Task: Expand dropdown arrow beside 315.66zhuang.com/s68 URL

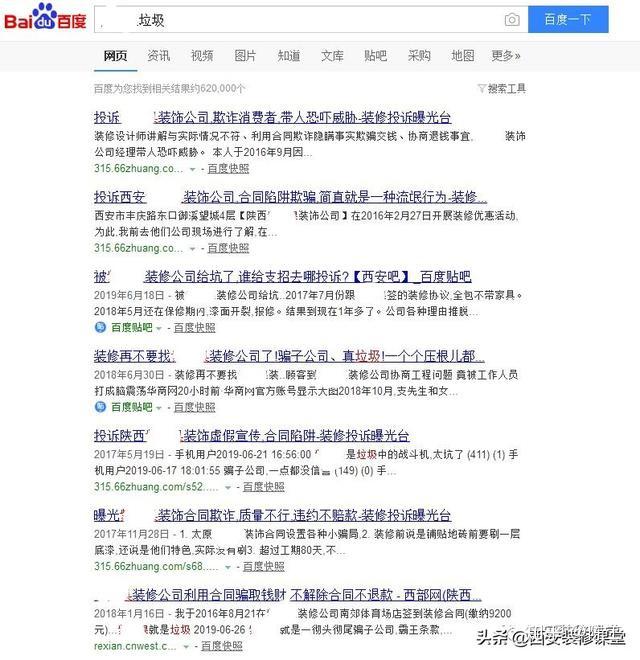Action: click(228, 567)
